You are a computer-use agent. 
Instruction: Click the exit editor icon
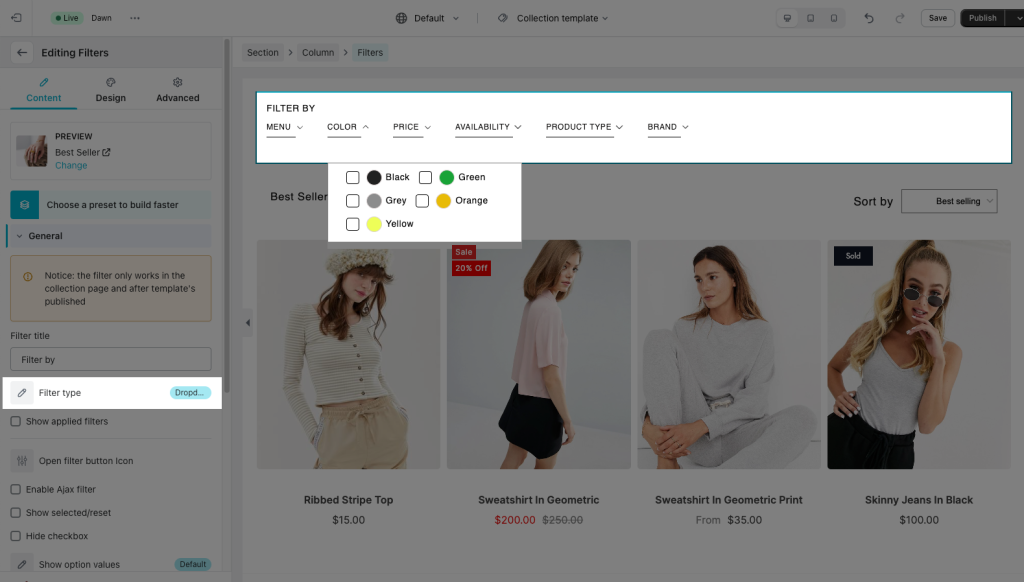point(16,18)
